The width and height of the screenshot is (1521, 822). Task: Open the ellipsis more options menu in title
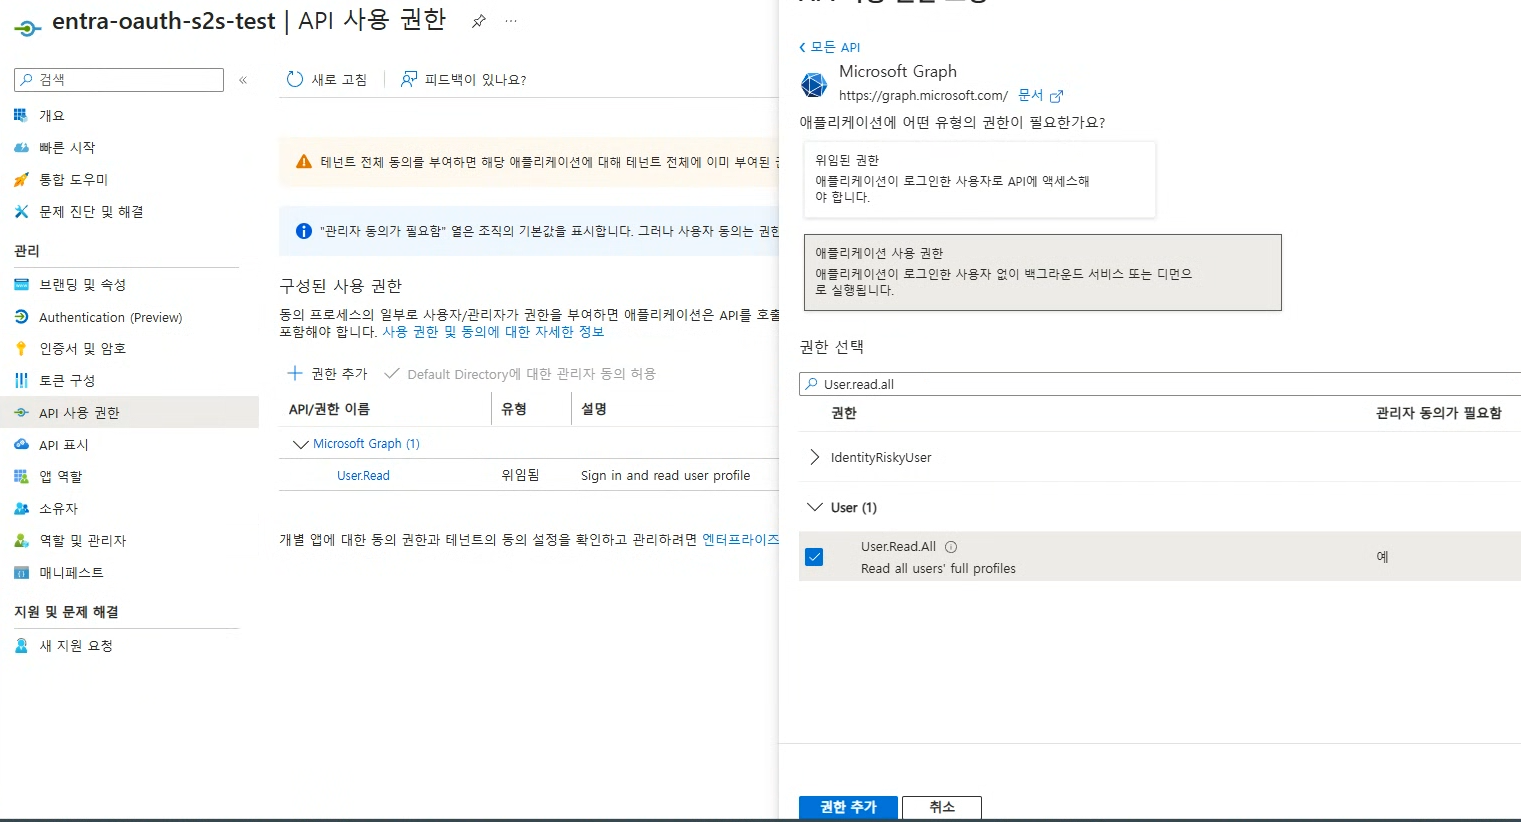pos(511,21)
